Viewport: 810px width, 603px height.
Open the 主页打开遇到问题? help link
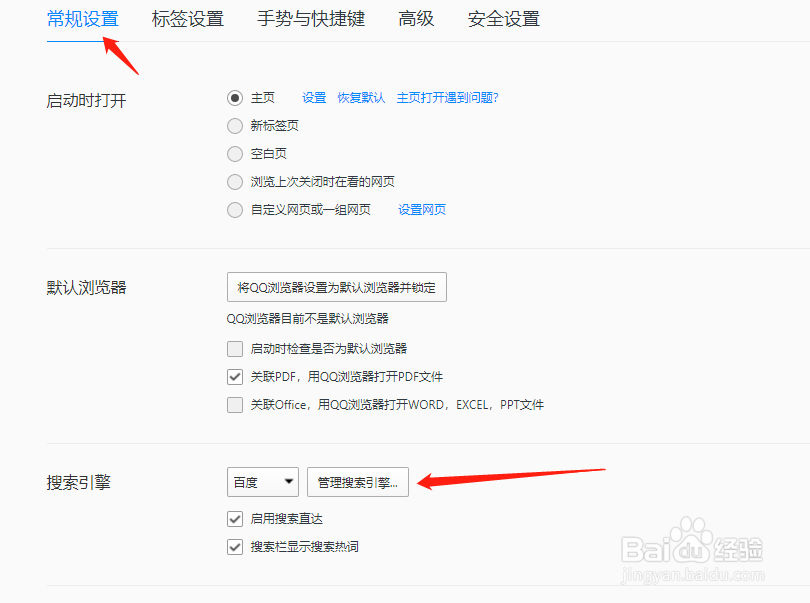pyautogui.click(x=447, y=98)
